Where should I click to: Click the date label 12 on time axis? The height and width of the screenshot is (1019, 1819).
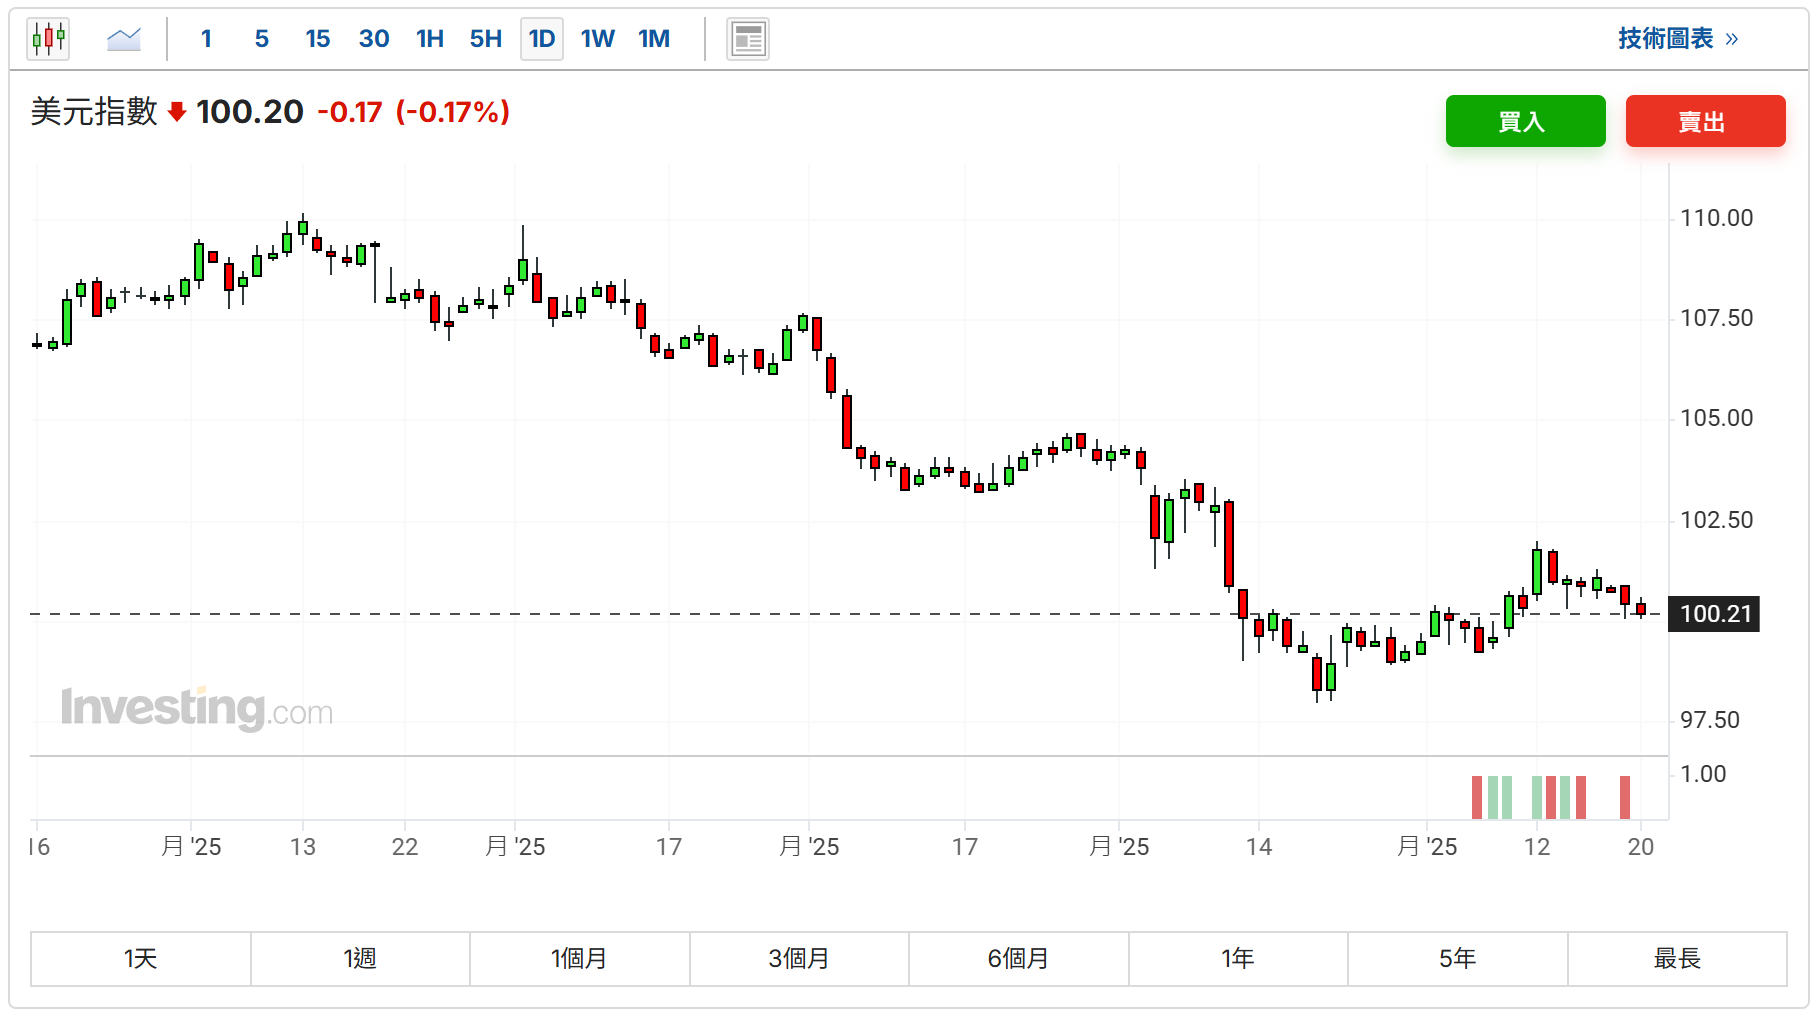pyautogui.click(x=1537, y=847)
